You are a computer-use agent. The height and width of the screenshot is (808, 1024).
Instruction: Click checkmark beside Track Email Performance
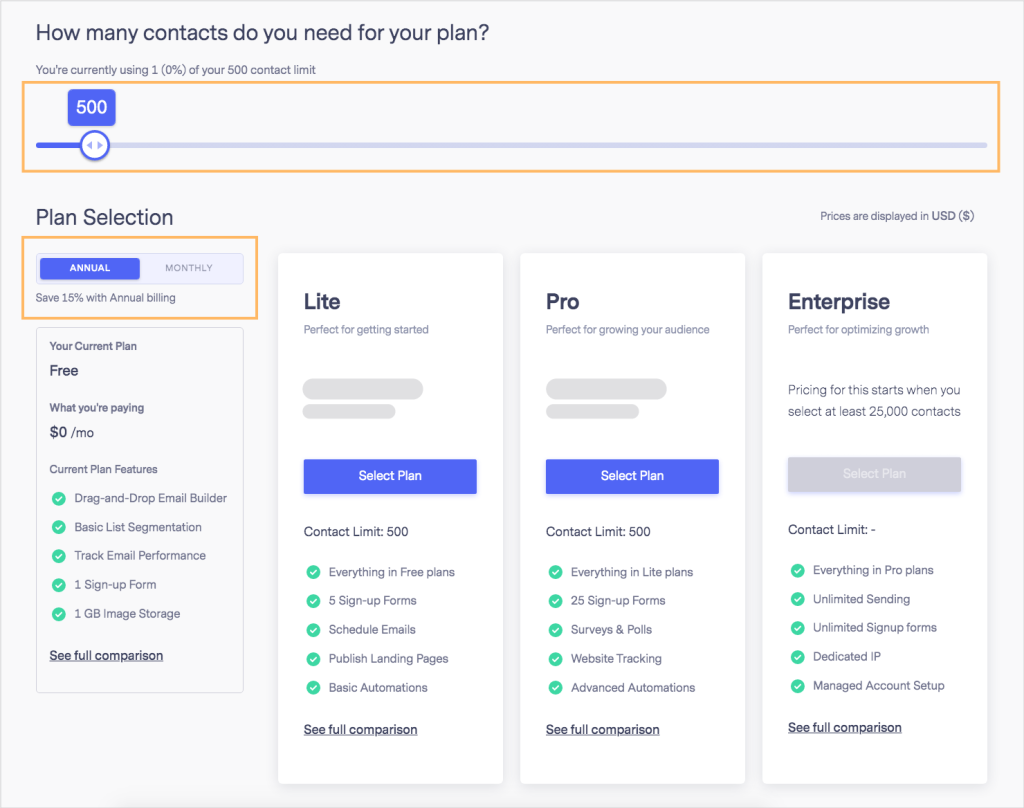point(59,556)
